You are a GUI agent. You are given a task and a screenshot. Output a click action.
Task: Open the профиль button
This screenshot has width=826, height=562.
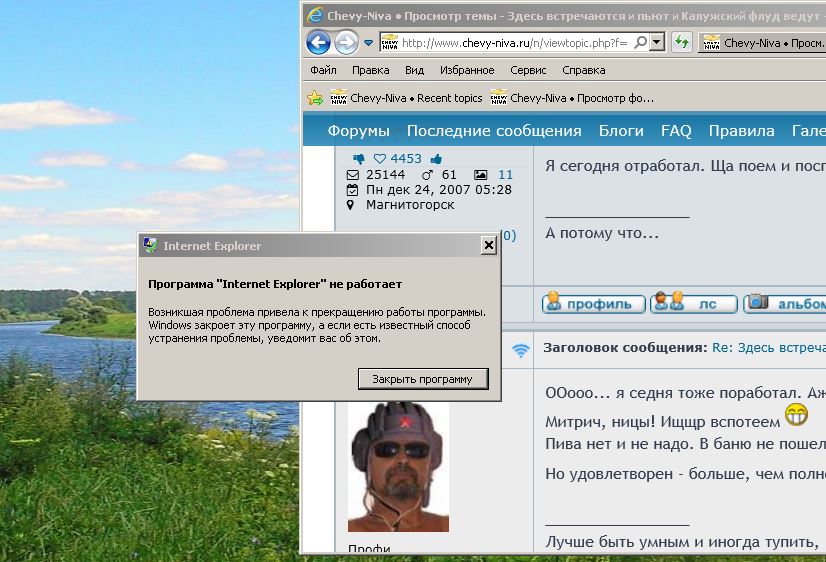(594, 303)
